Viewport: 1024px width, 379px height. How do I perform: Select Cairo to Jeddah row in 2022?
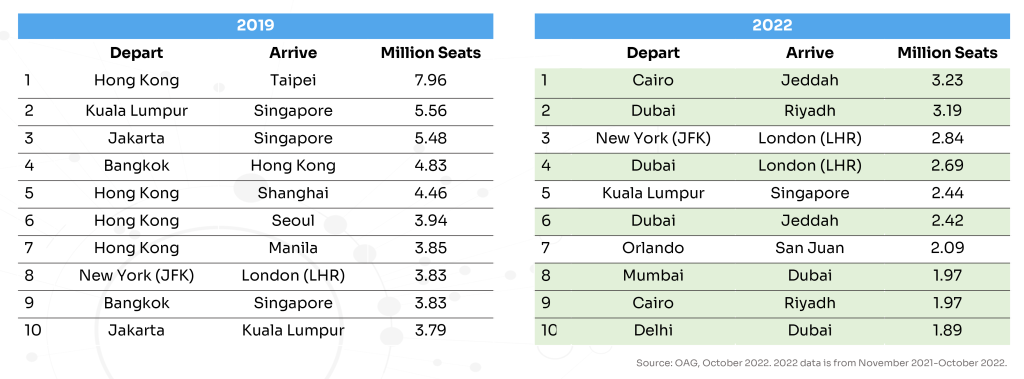(772, 80)
